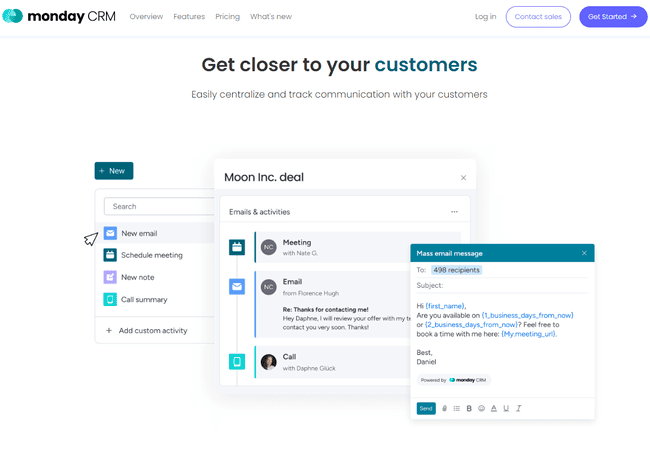Click the 498 recipients chip

[456, 270]
